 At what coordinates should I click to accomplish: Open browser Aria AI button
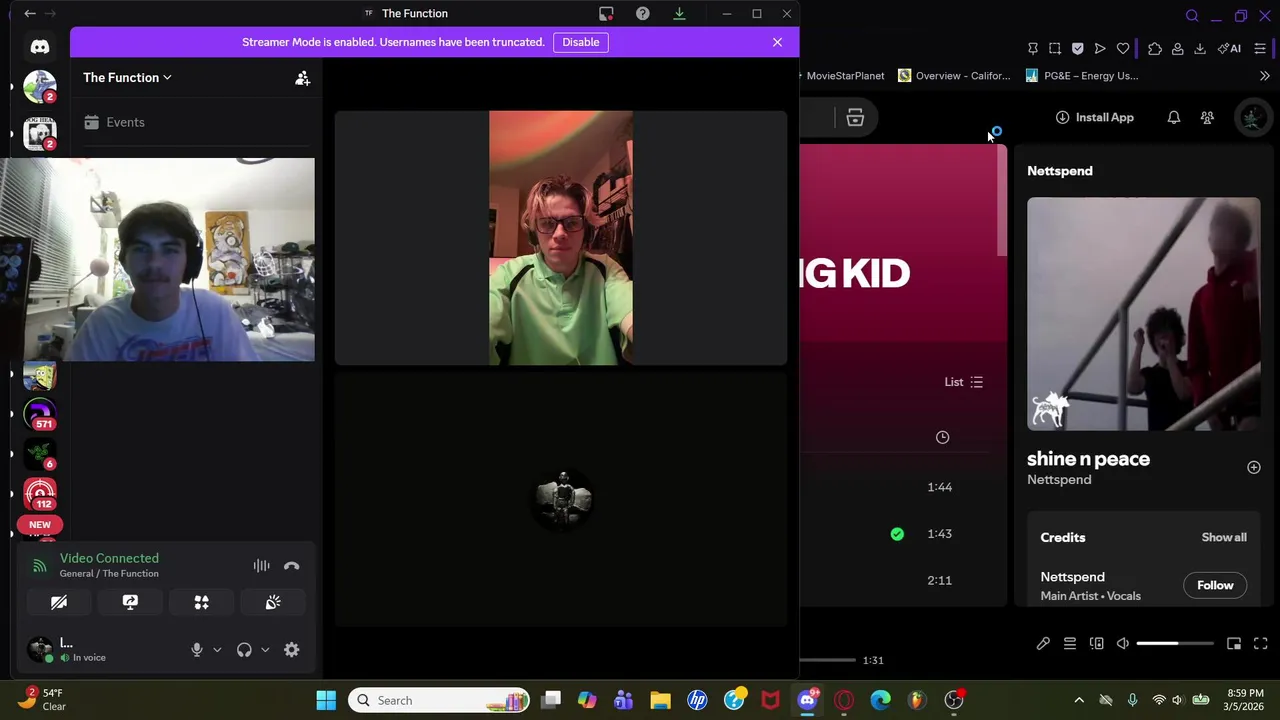click(1230, 48)
